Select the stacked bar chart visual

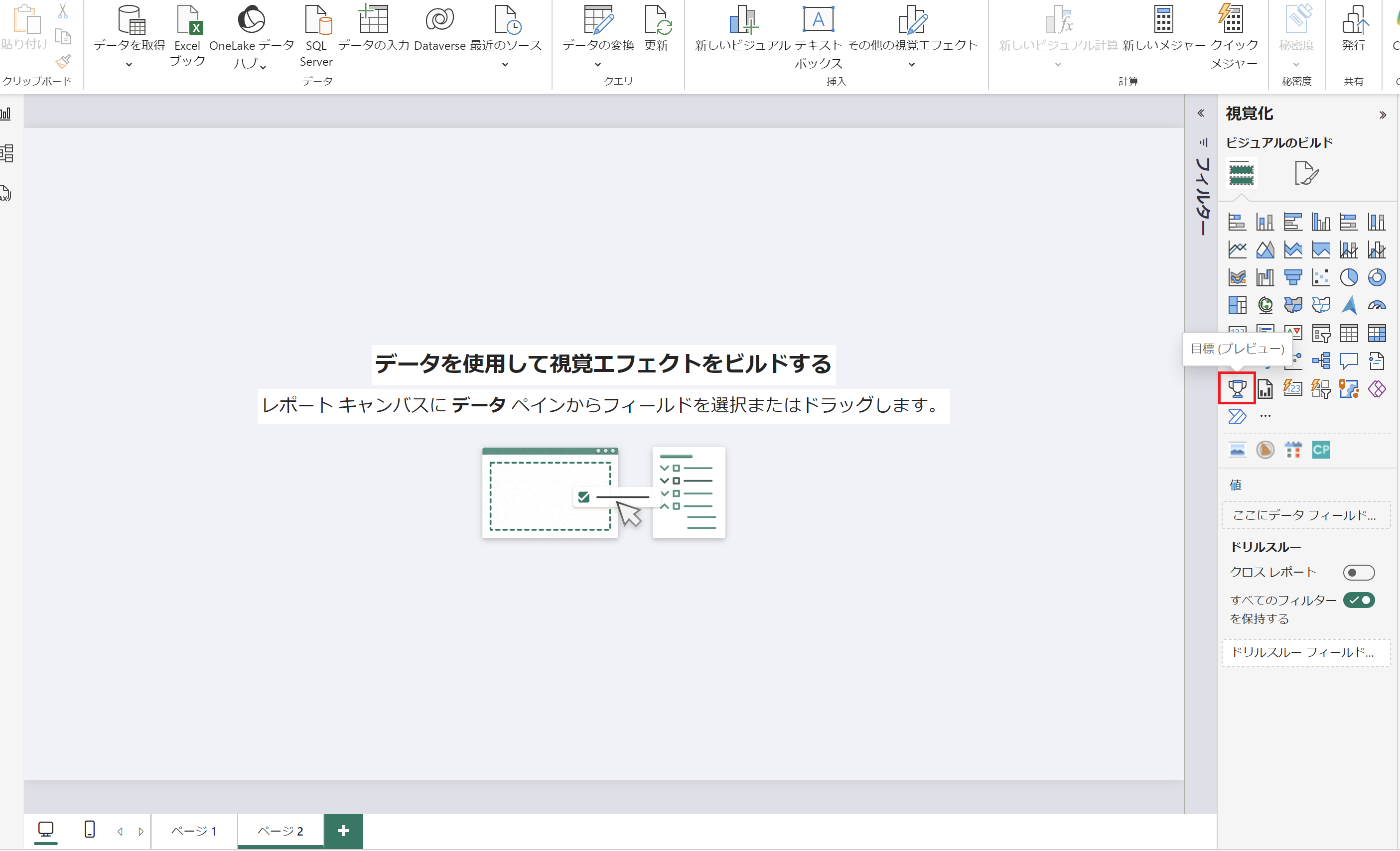[x=1237, y=222]
